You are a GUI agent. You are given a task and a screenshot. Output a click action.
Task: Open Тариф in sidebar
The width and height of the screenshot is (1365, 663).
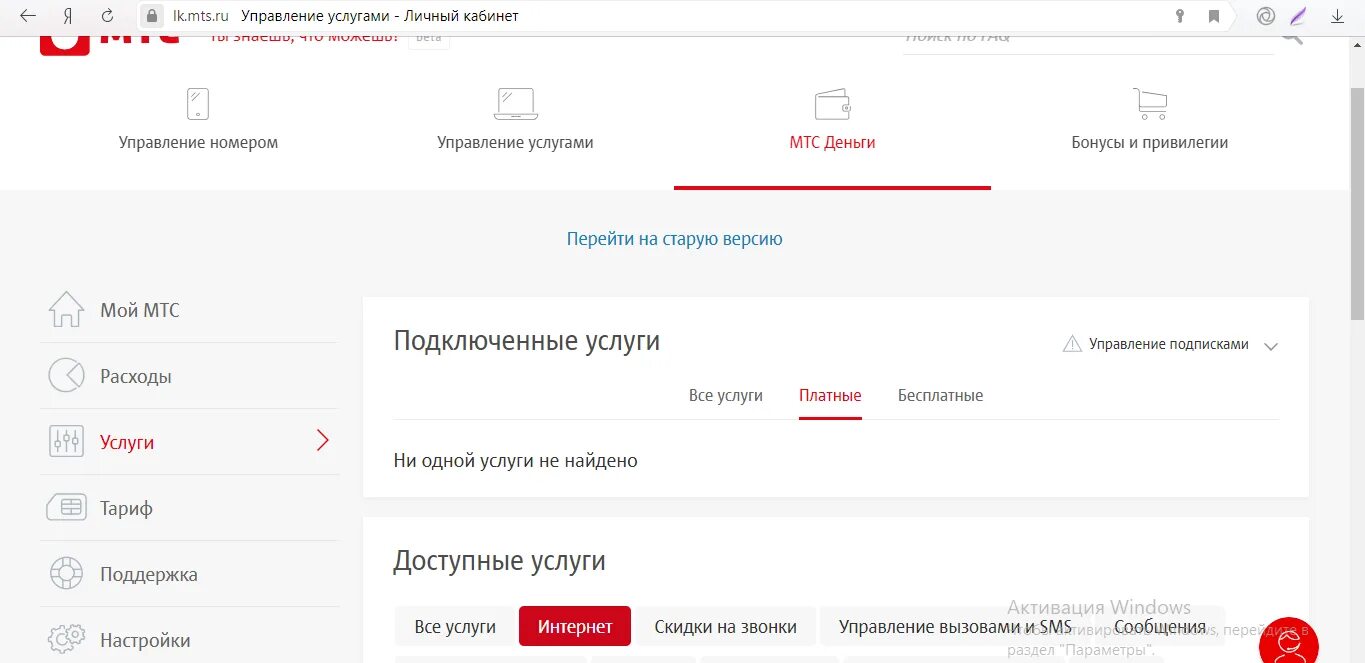coord(127,508)
